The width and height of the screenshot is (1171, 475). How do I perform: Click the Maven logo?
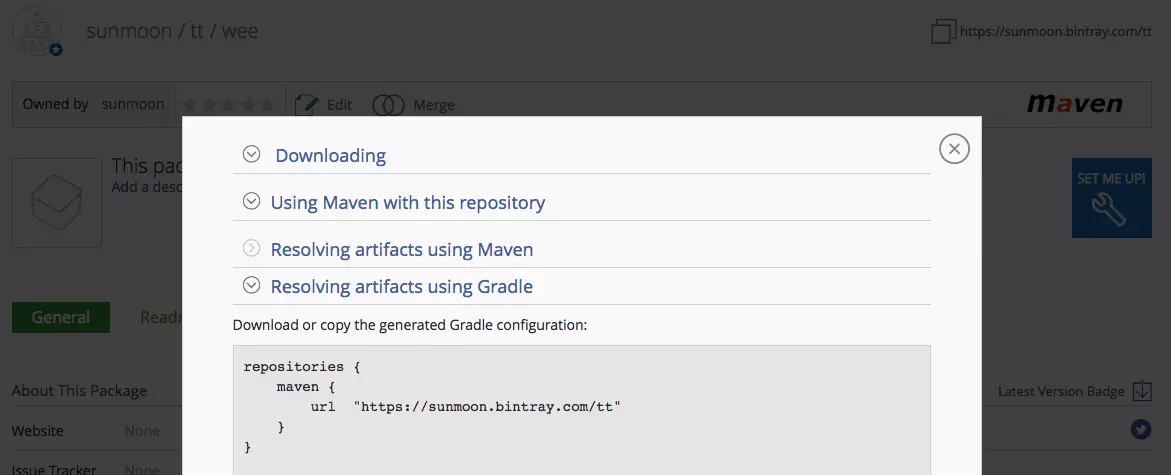pyautogui.click(x=1075, y=104)
